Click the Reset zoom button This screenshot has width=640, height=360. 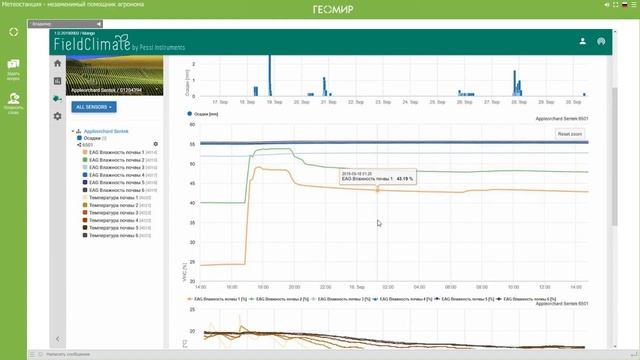569,134
